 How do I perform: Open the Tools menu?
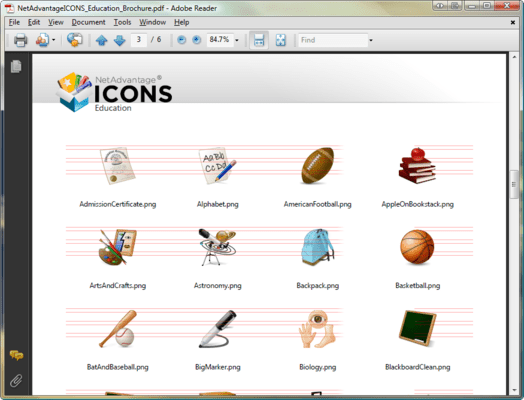click(x=122, y=22)
